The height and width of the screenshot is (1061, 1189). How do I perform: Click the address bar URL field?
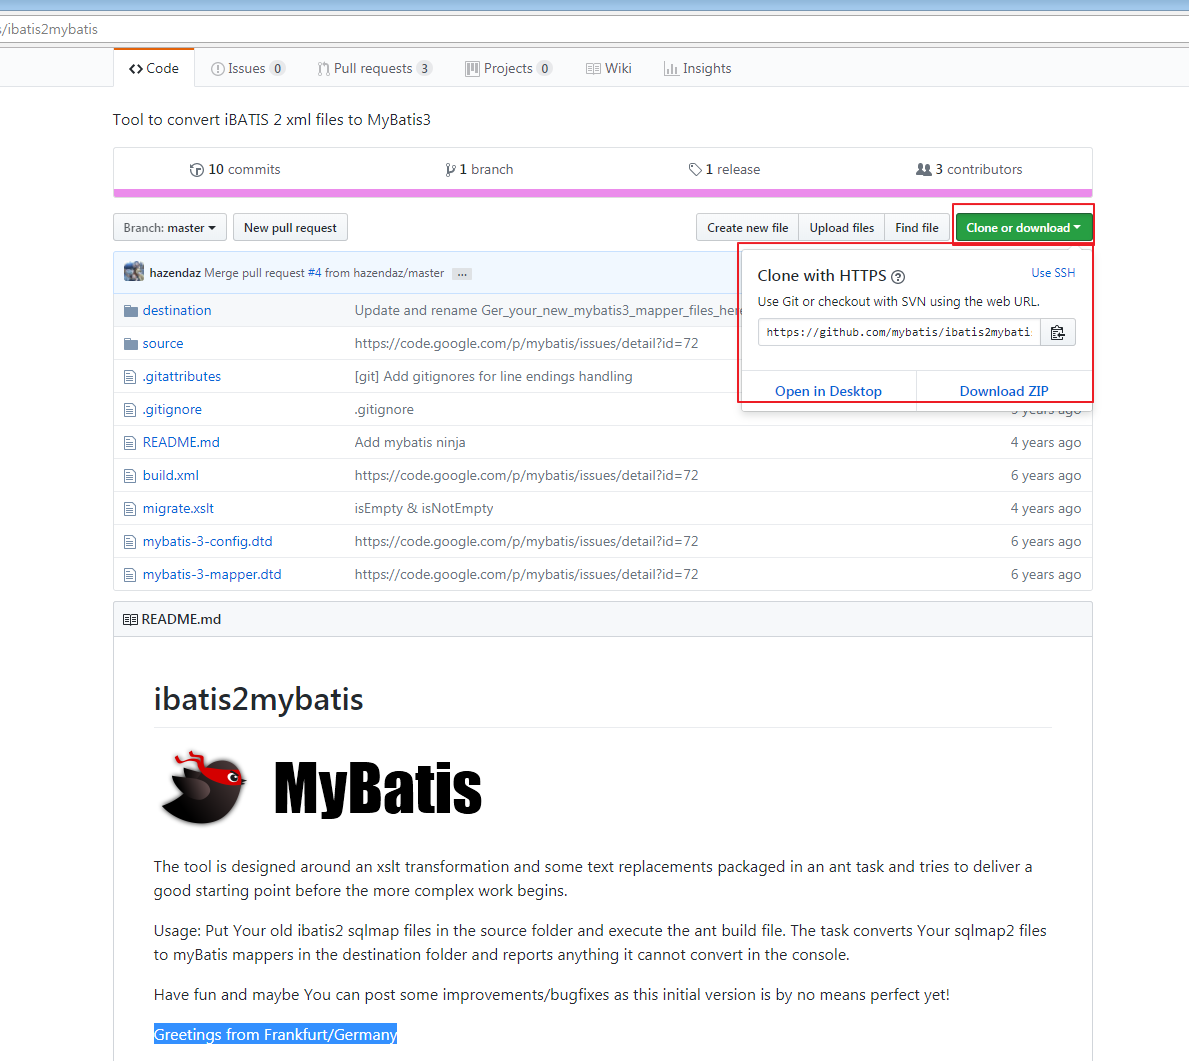(594, 29)
